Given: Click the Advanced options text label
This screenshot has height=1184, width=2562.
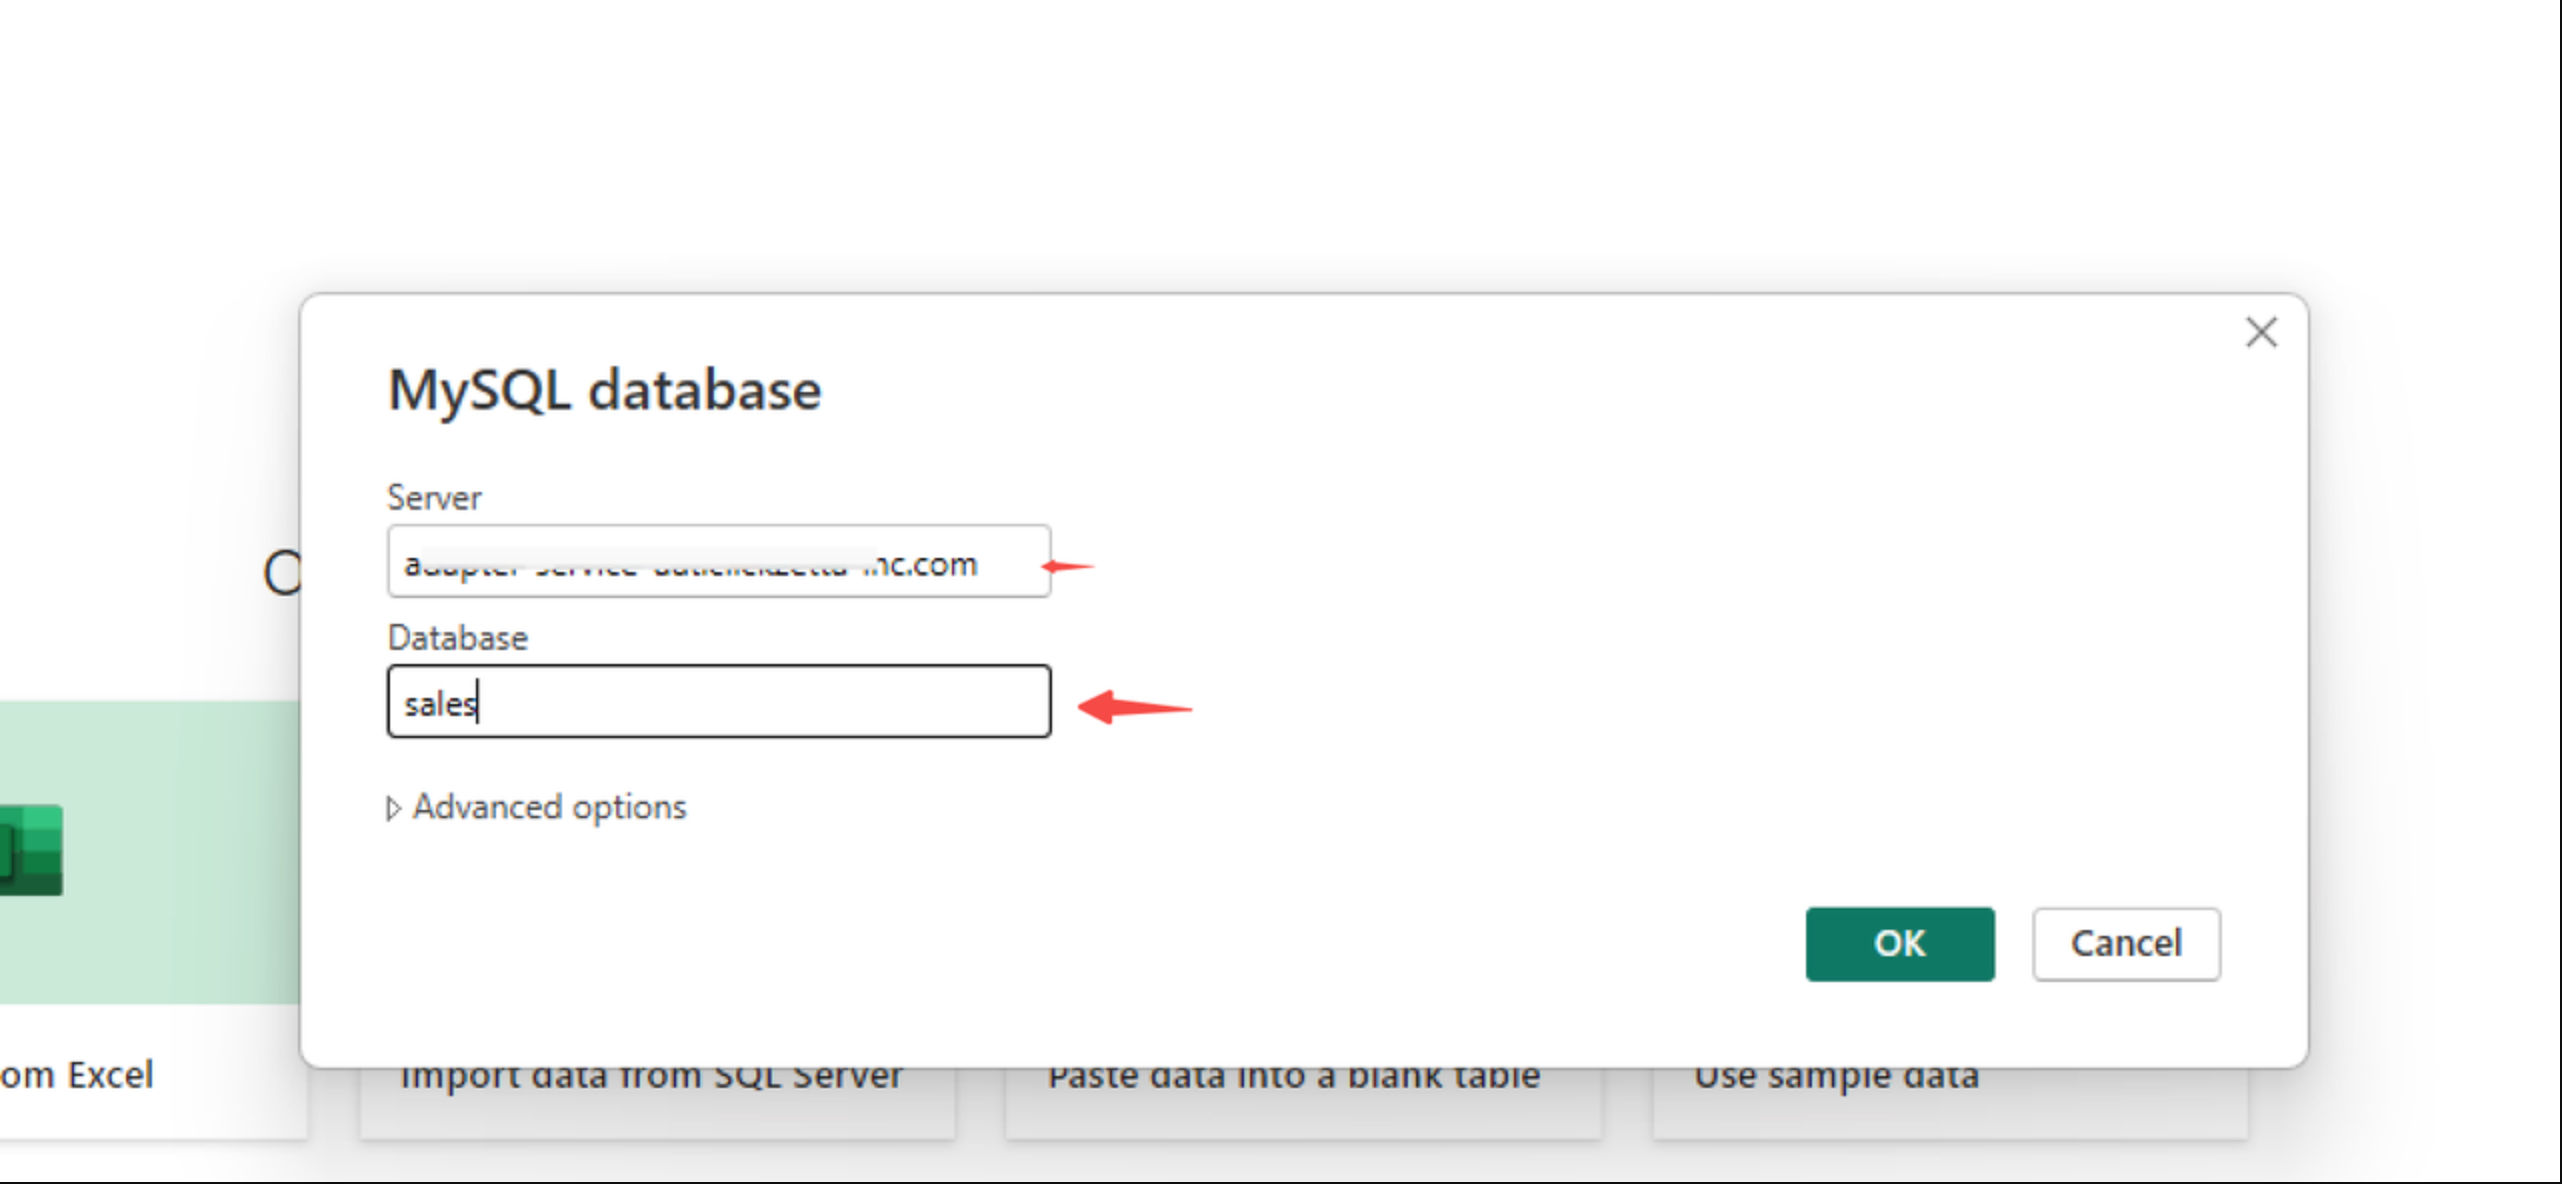Looking at the screenshot, I should pyautogui.click(x=549, y=807).
